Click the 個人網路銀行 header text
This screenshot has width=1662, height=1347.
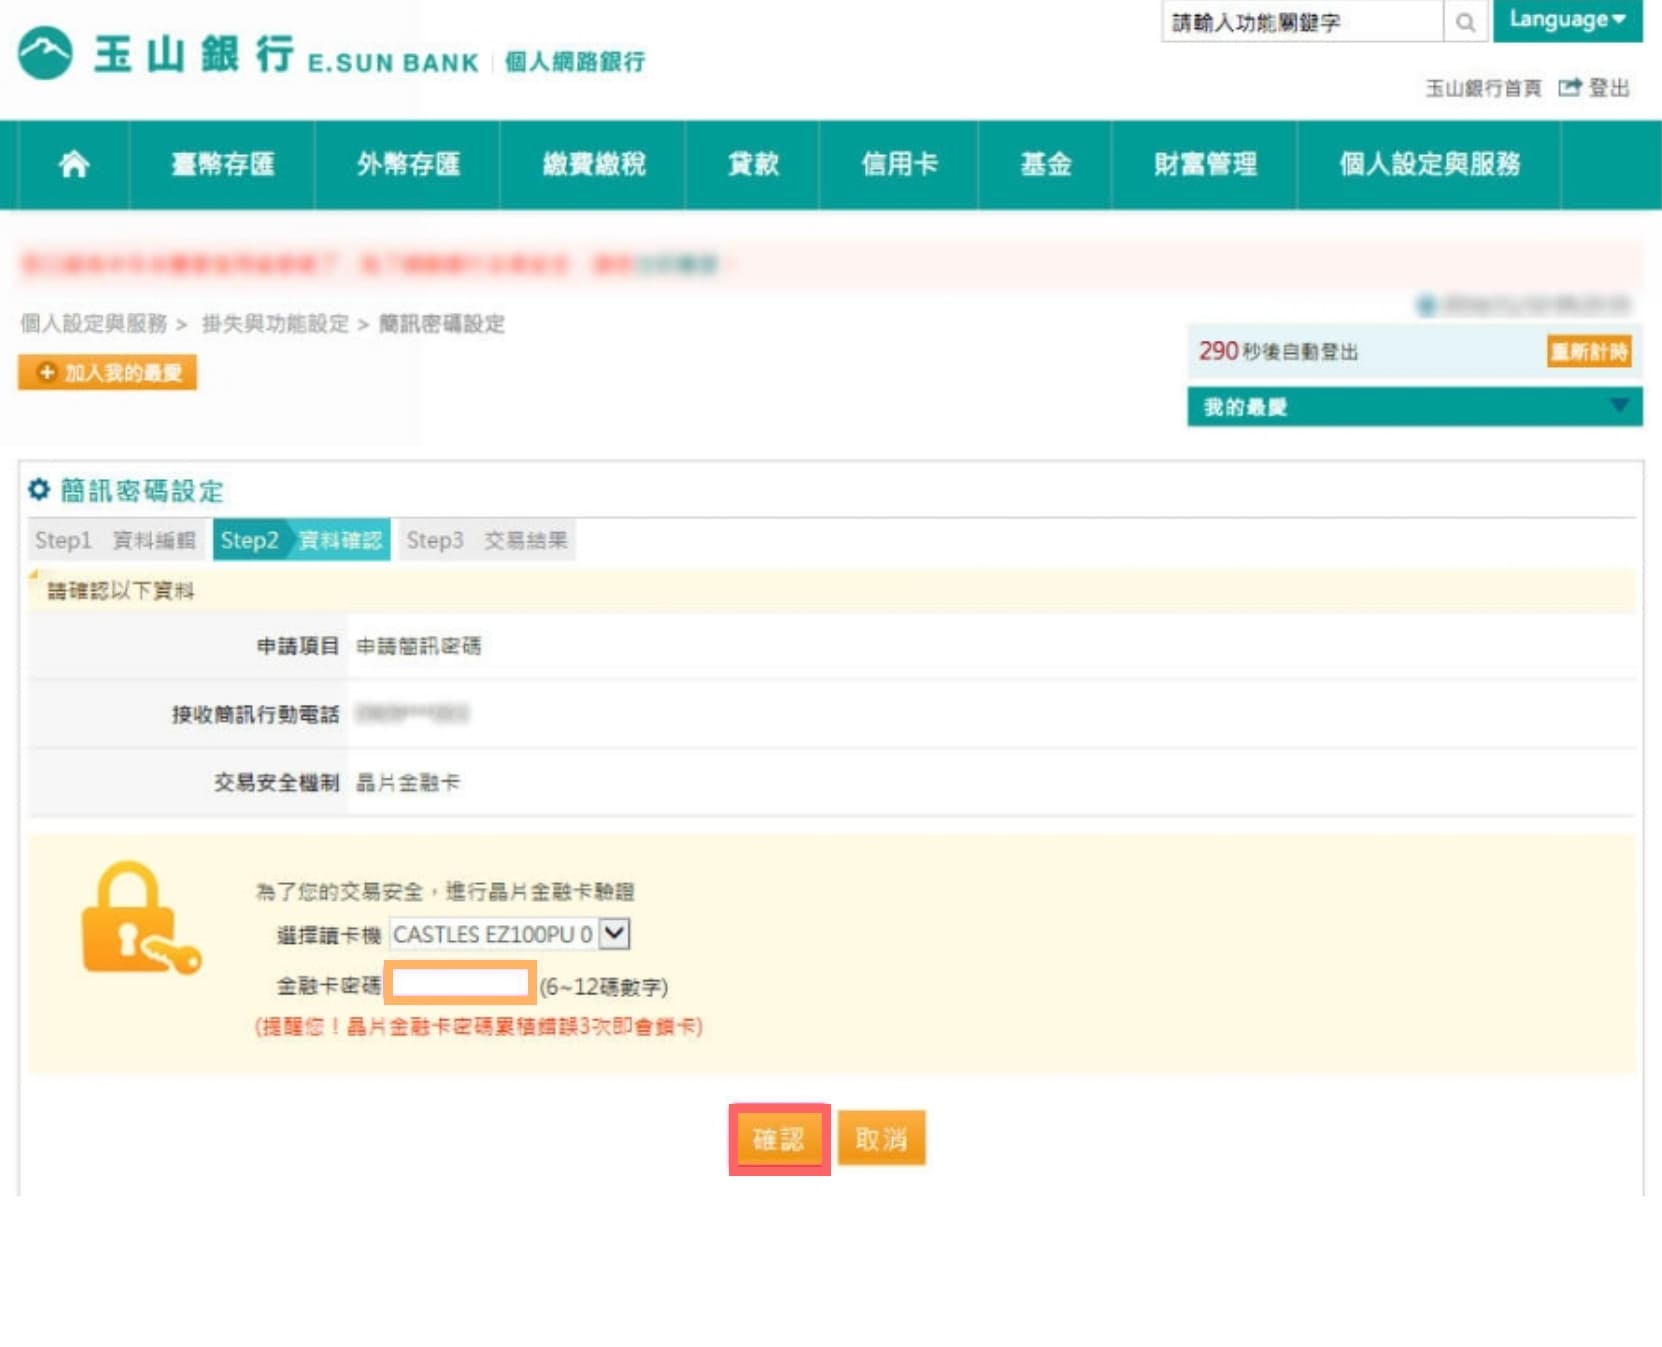pos(575,62)
